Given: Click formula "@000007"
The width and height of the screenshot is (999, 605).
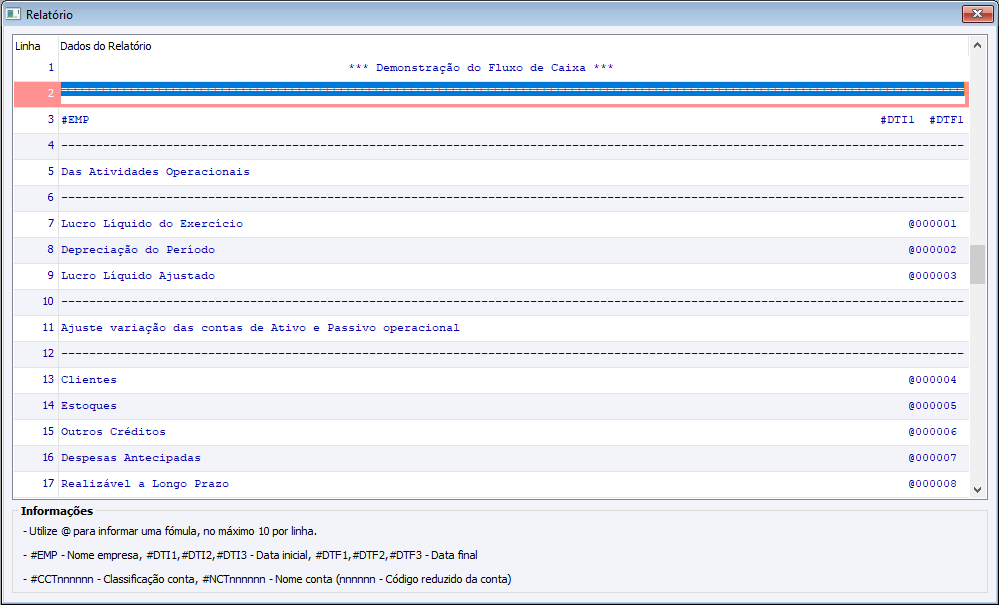Looking at the screenshot, I should coord(932,458).
